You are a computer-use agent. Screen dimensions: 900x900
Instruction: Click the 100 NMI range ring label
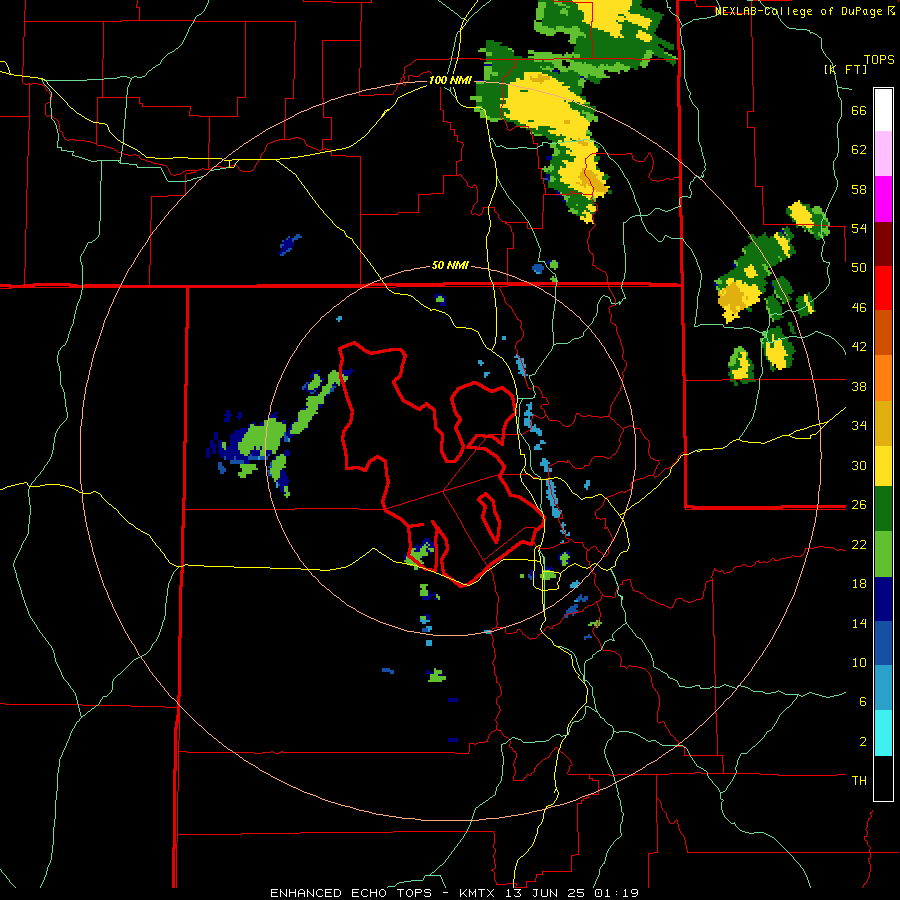pyautogui.click(x=450, y=80)
